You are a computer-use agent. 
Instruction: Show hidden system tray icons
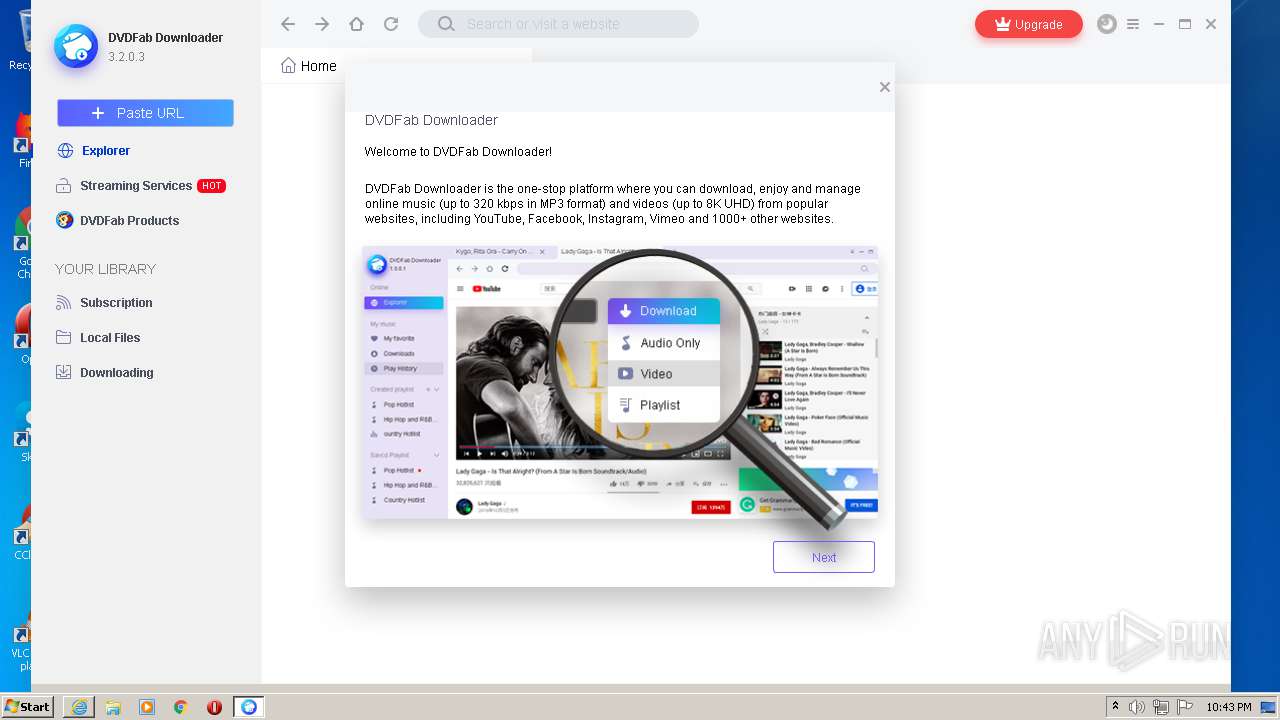click(x=1115, y=707)
